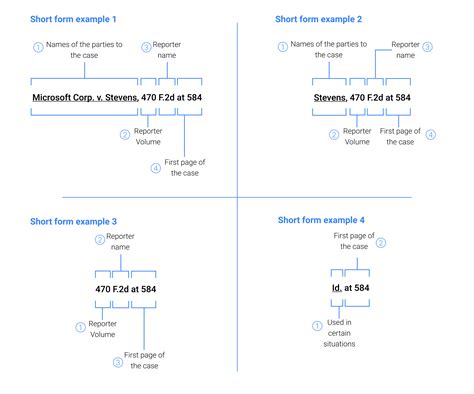Click 'First page of the case' label in example 3

tap(144, 360)
